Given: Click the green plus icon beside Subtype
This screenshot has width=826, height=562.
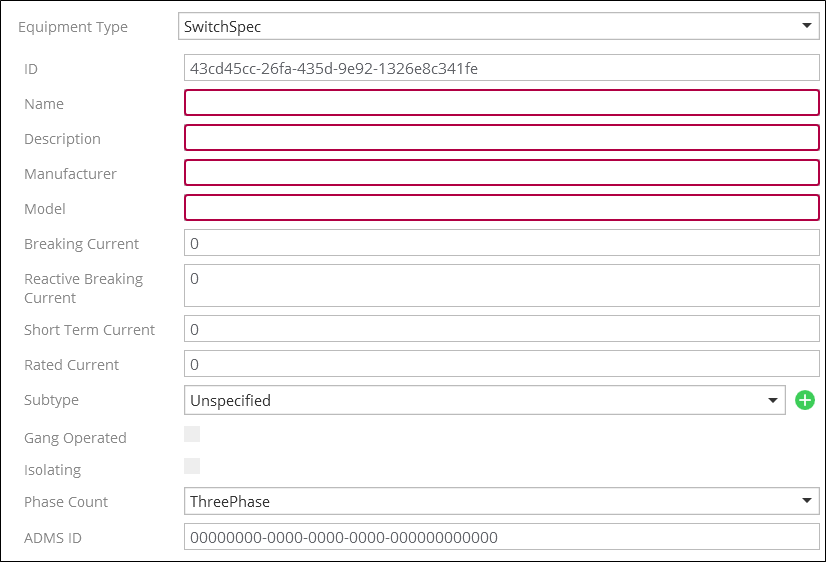Looking at the screenshot, I should click(804, 400).
